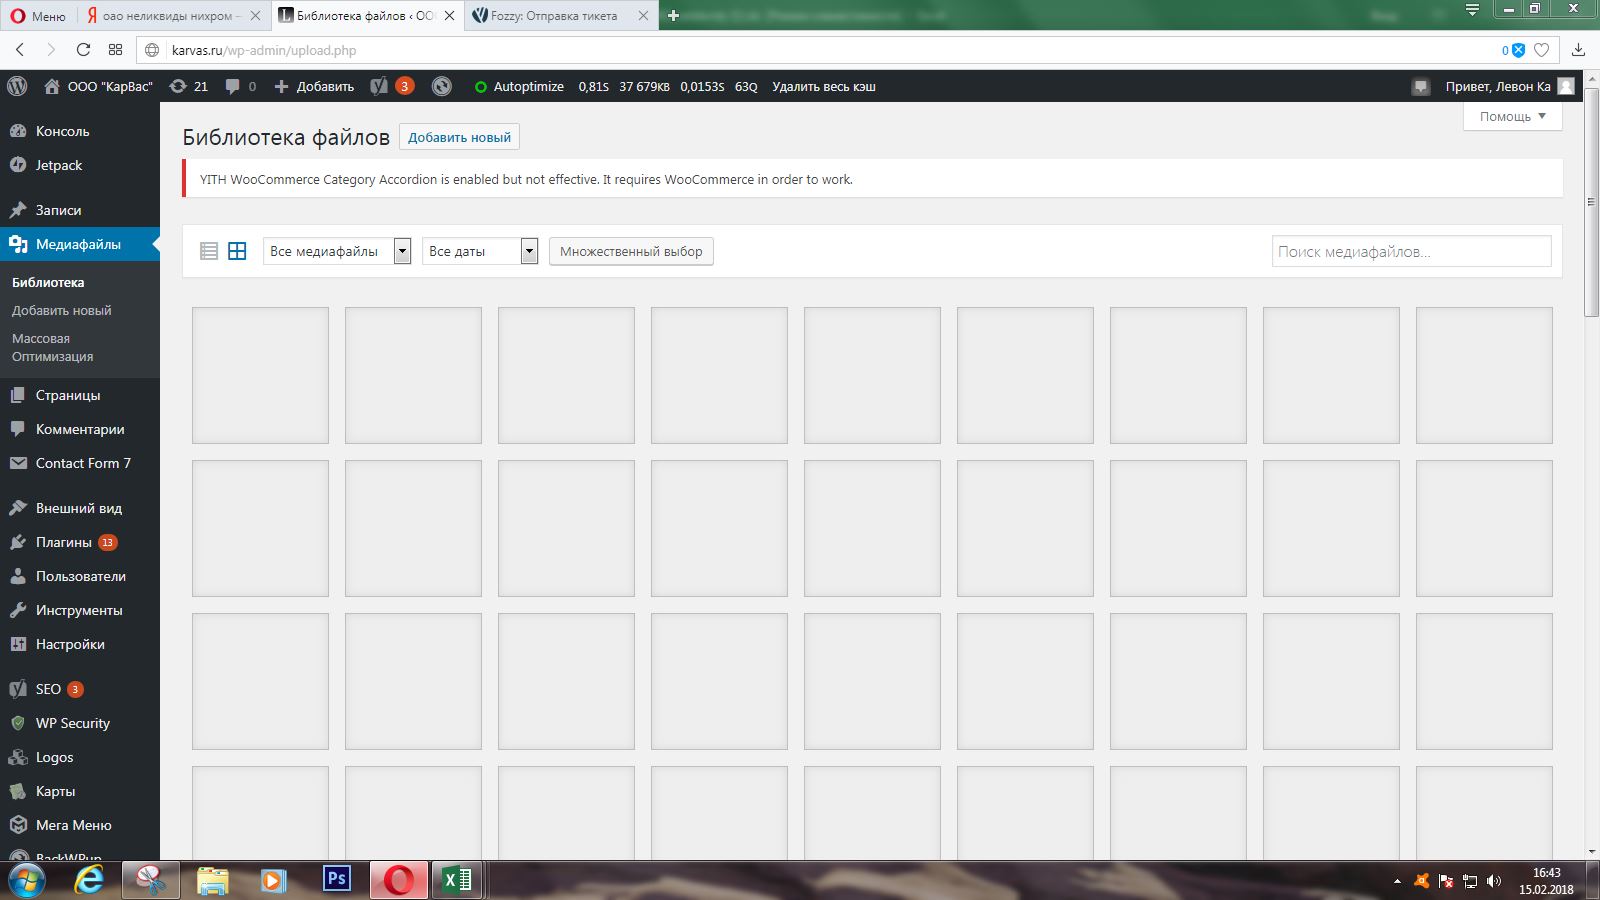1600x900 pixels.
Task: Reload the page with refresh icon
Action: 83,50
